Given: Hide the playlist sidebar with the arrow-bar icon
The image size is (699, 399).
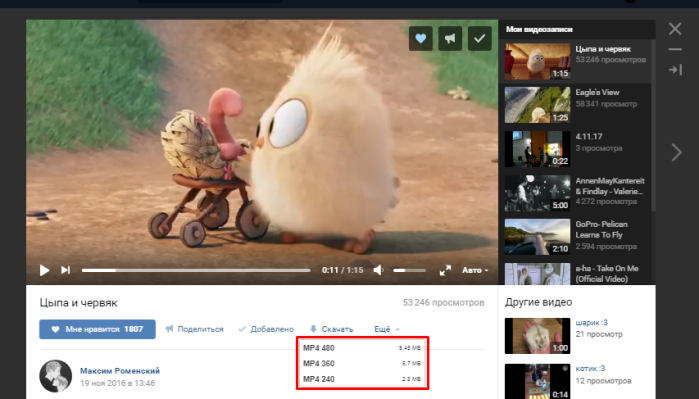Looking at the screenshot, I should click(x=675, y=70).
